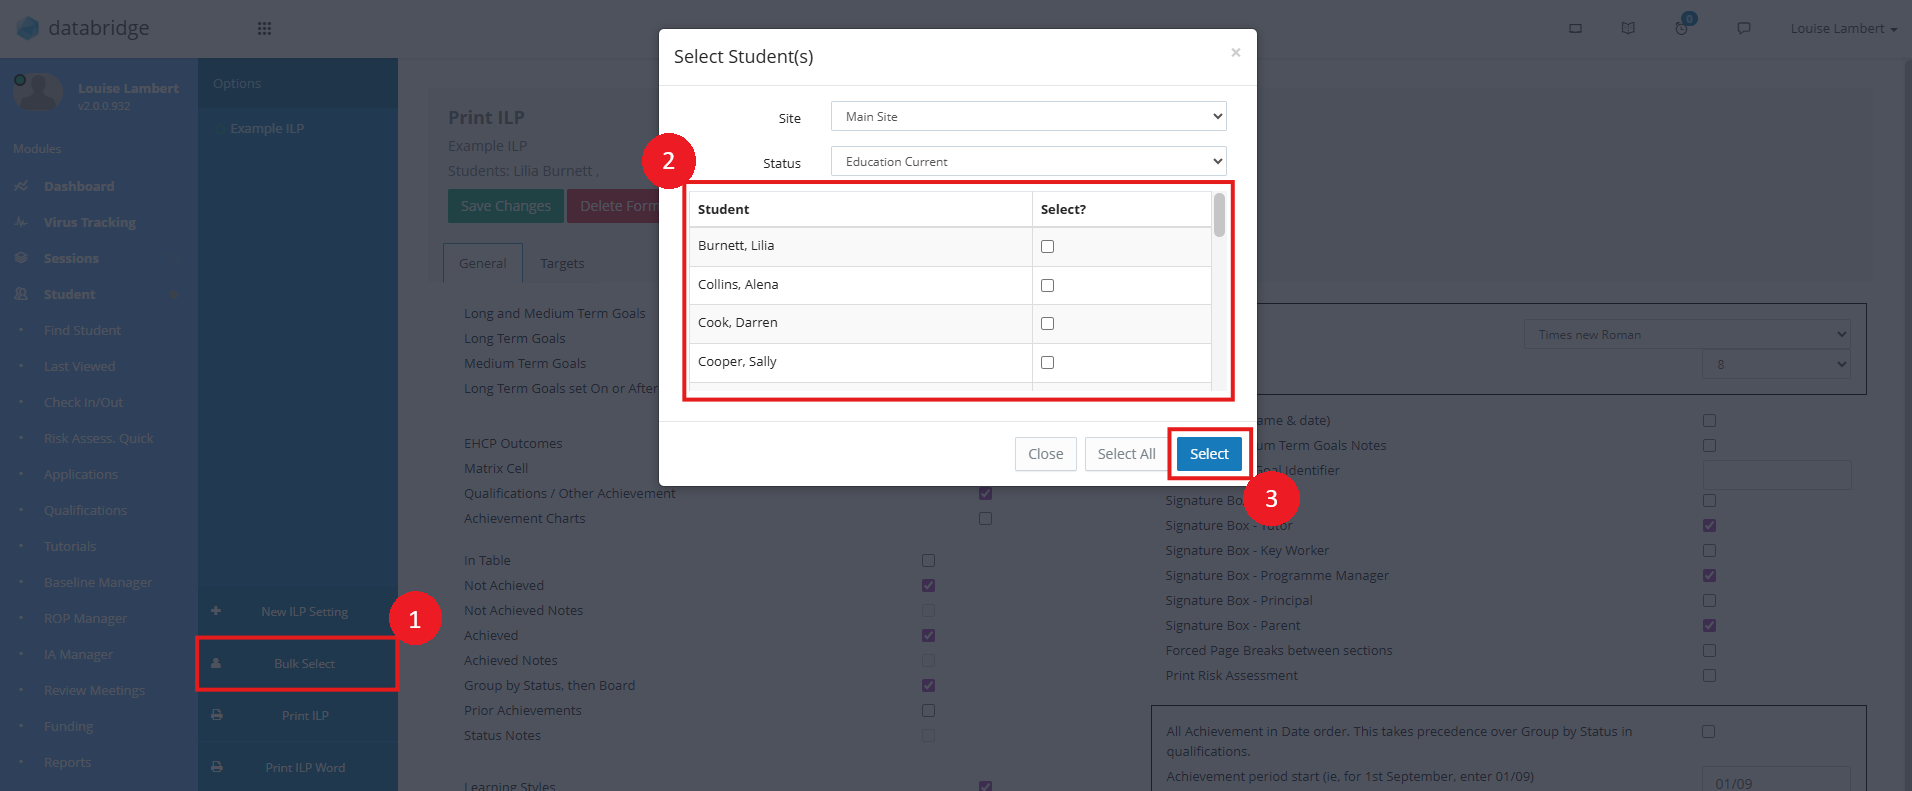
Task: Tick the checkbox for Burnett, Lilia
Action: tap(1047, 247)
